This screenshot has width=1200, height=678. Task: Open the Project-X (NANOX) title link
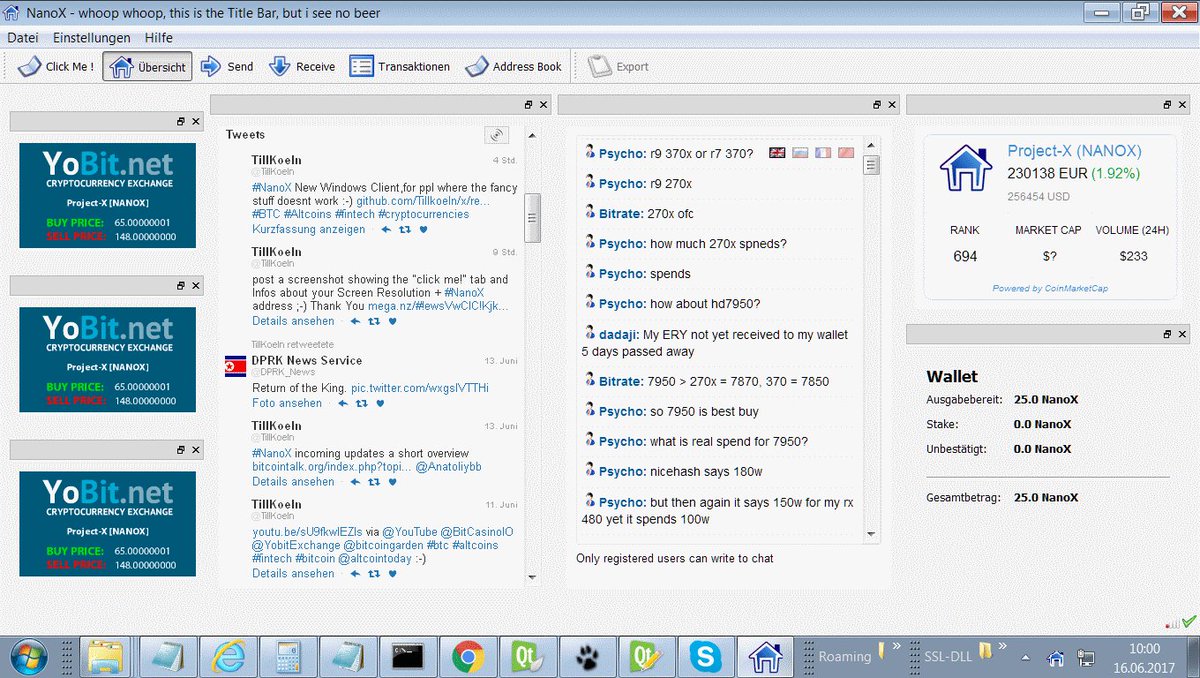click(x=1074, y=152)
